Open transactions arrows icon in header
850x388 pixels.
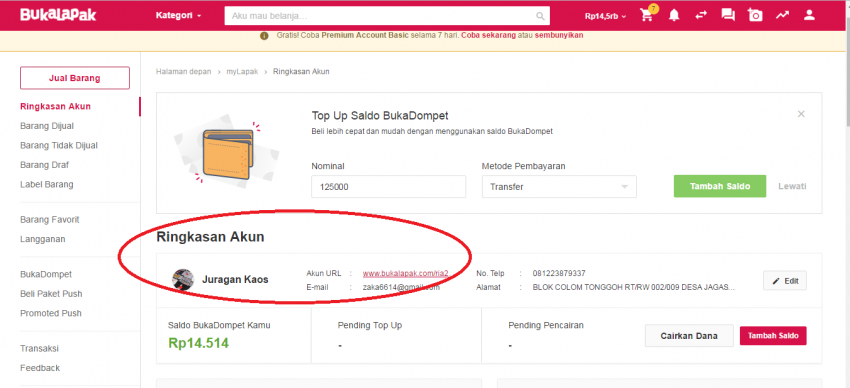click(x=701, y=15)
